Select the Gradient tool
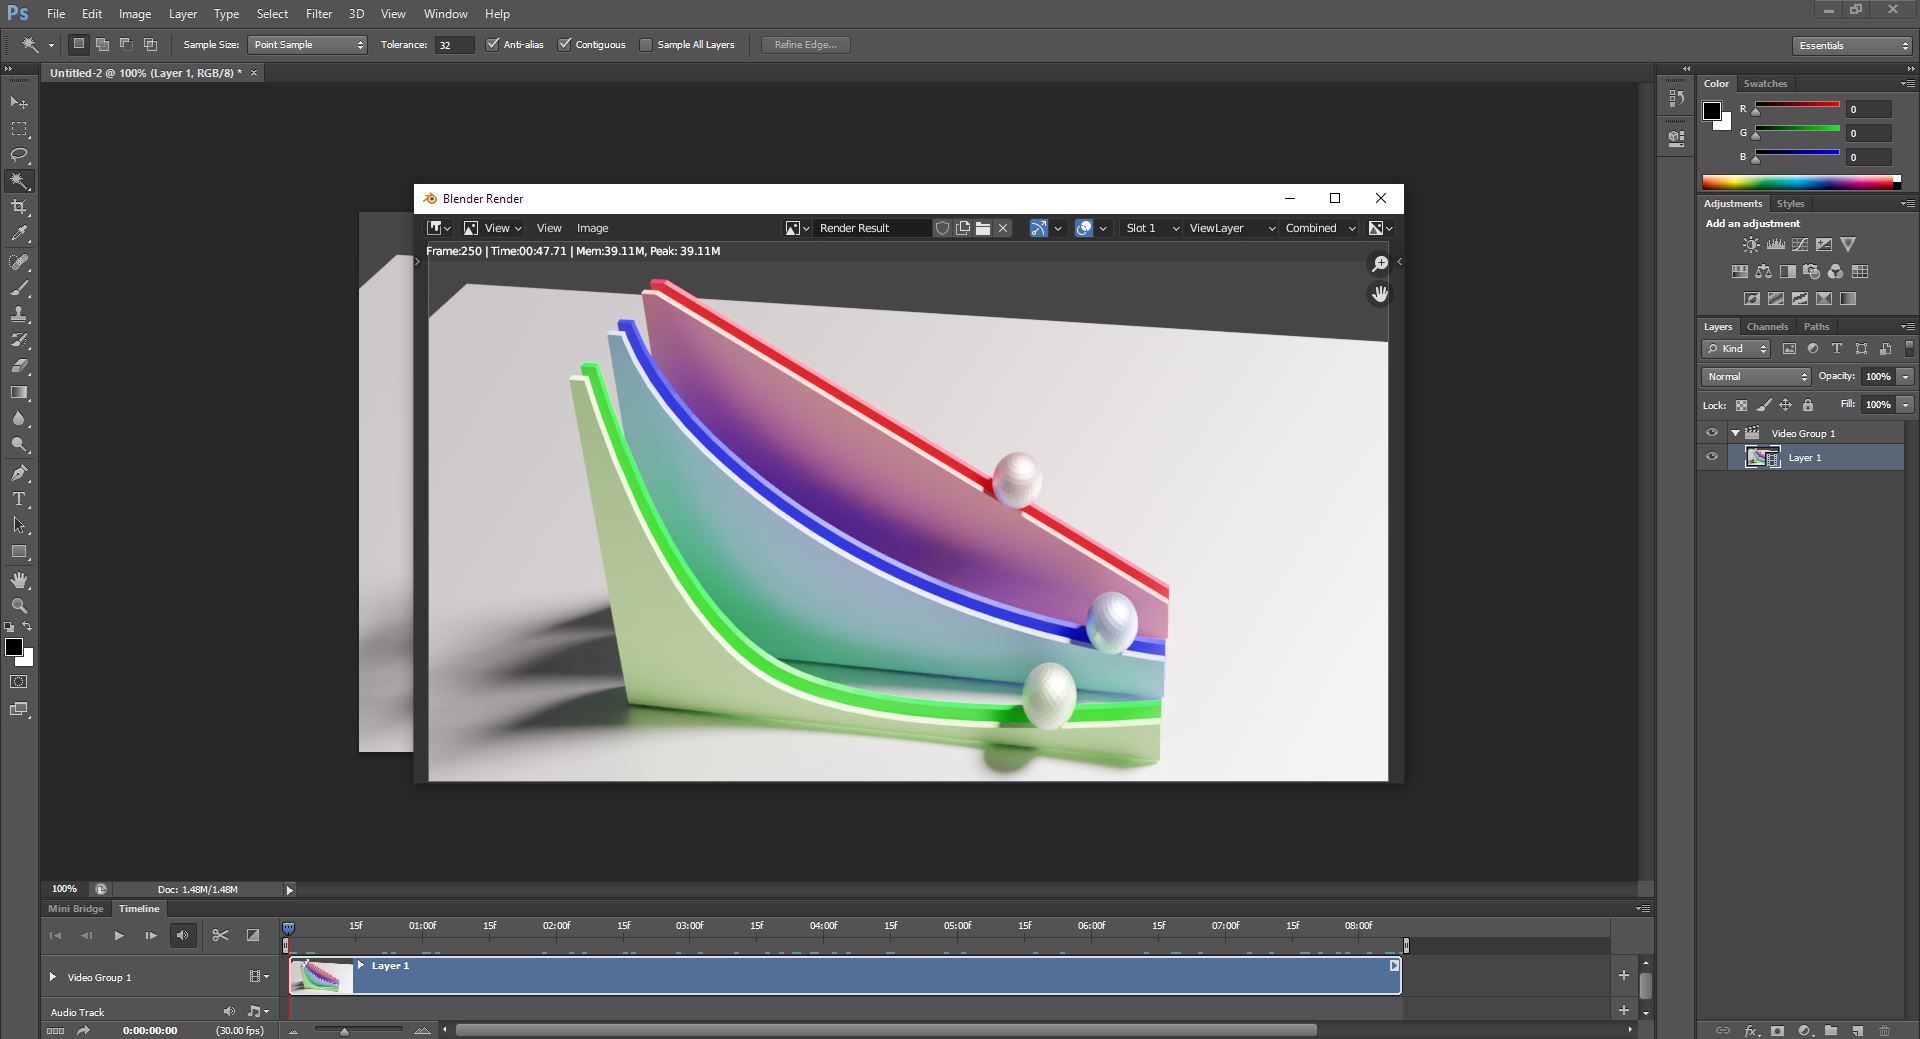Screen dimensions: 1920x1039 pos(19,392)
